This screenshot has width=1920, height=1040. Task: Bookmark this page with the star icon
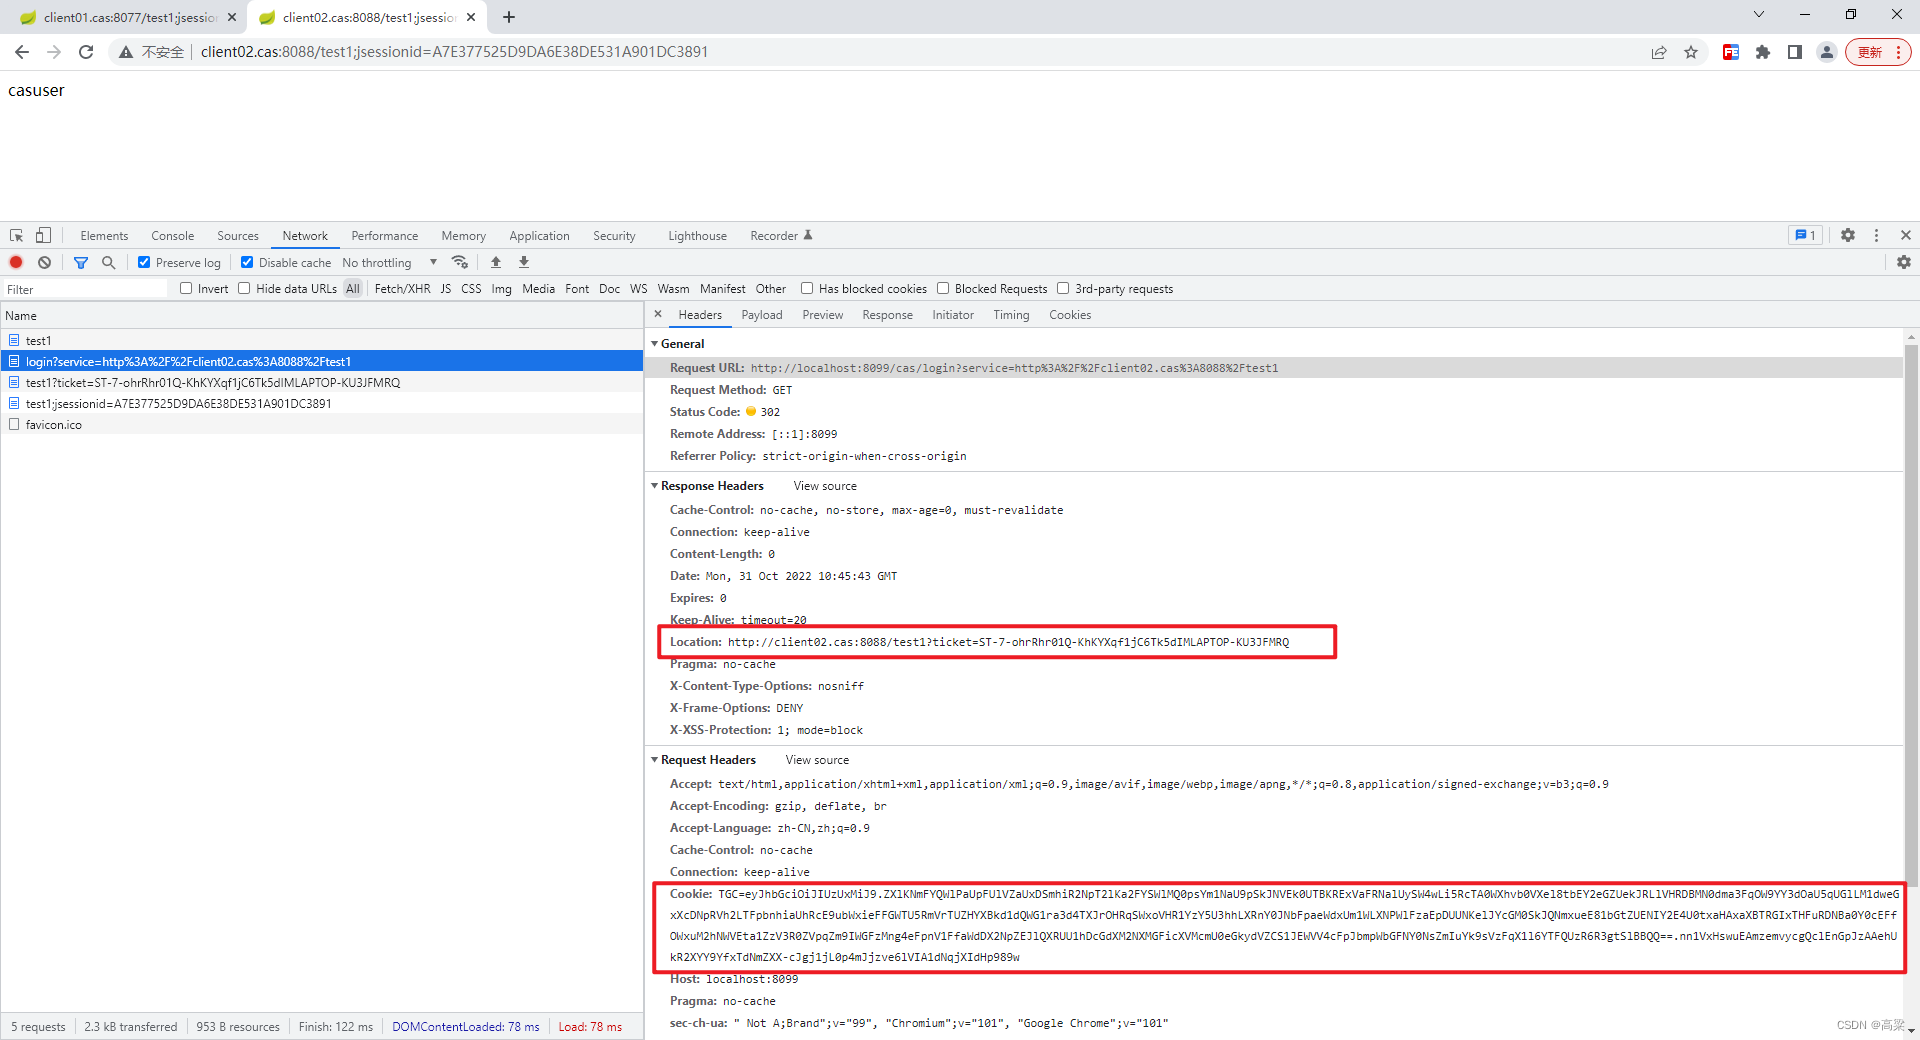[1691, 52]
